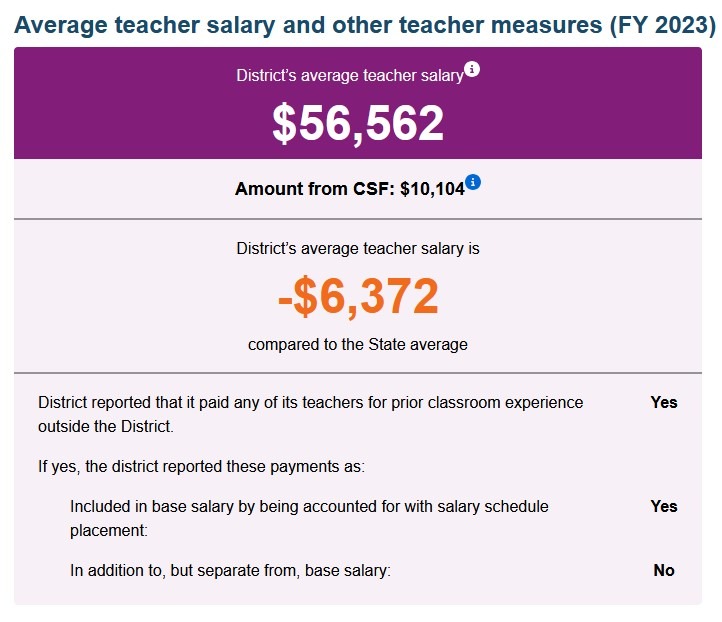Click the white 'District's average teacher salary' banner label

[349, 75]
